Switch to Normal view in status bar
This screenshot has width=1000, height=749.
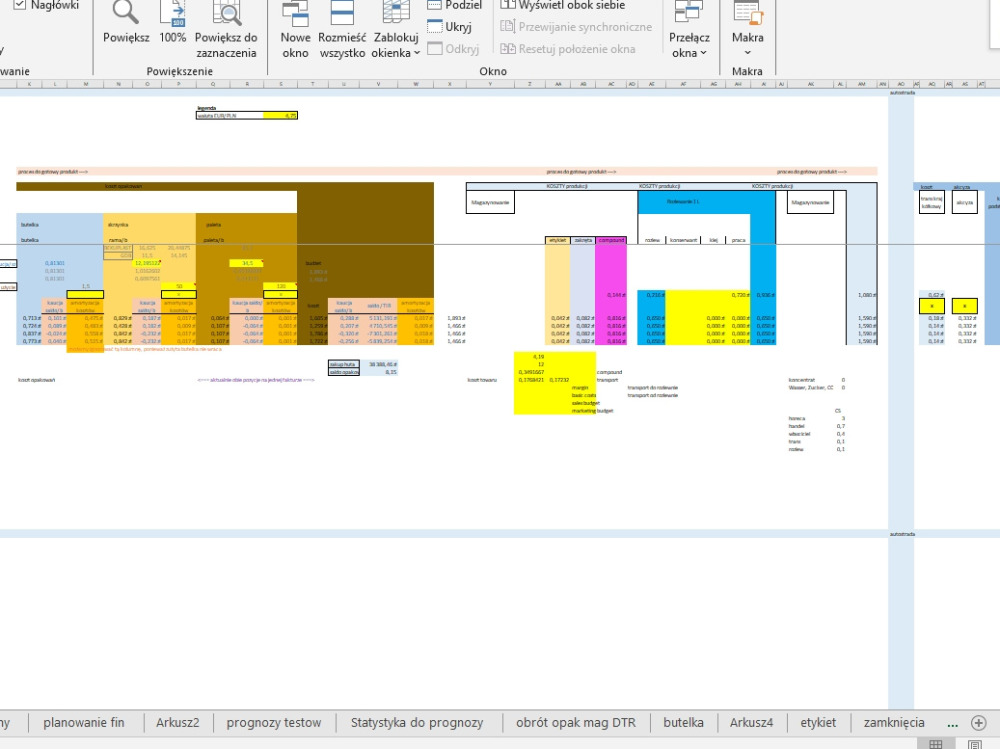936,744
